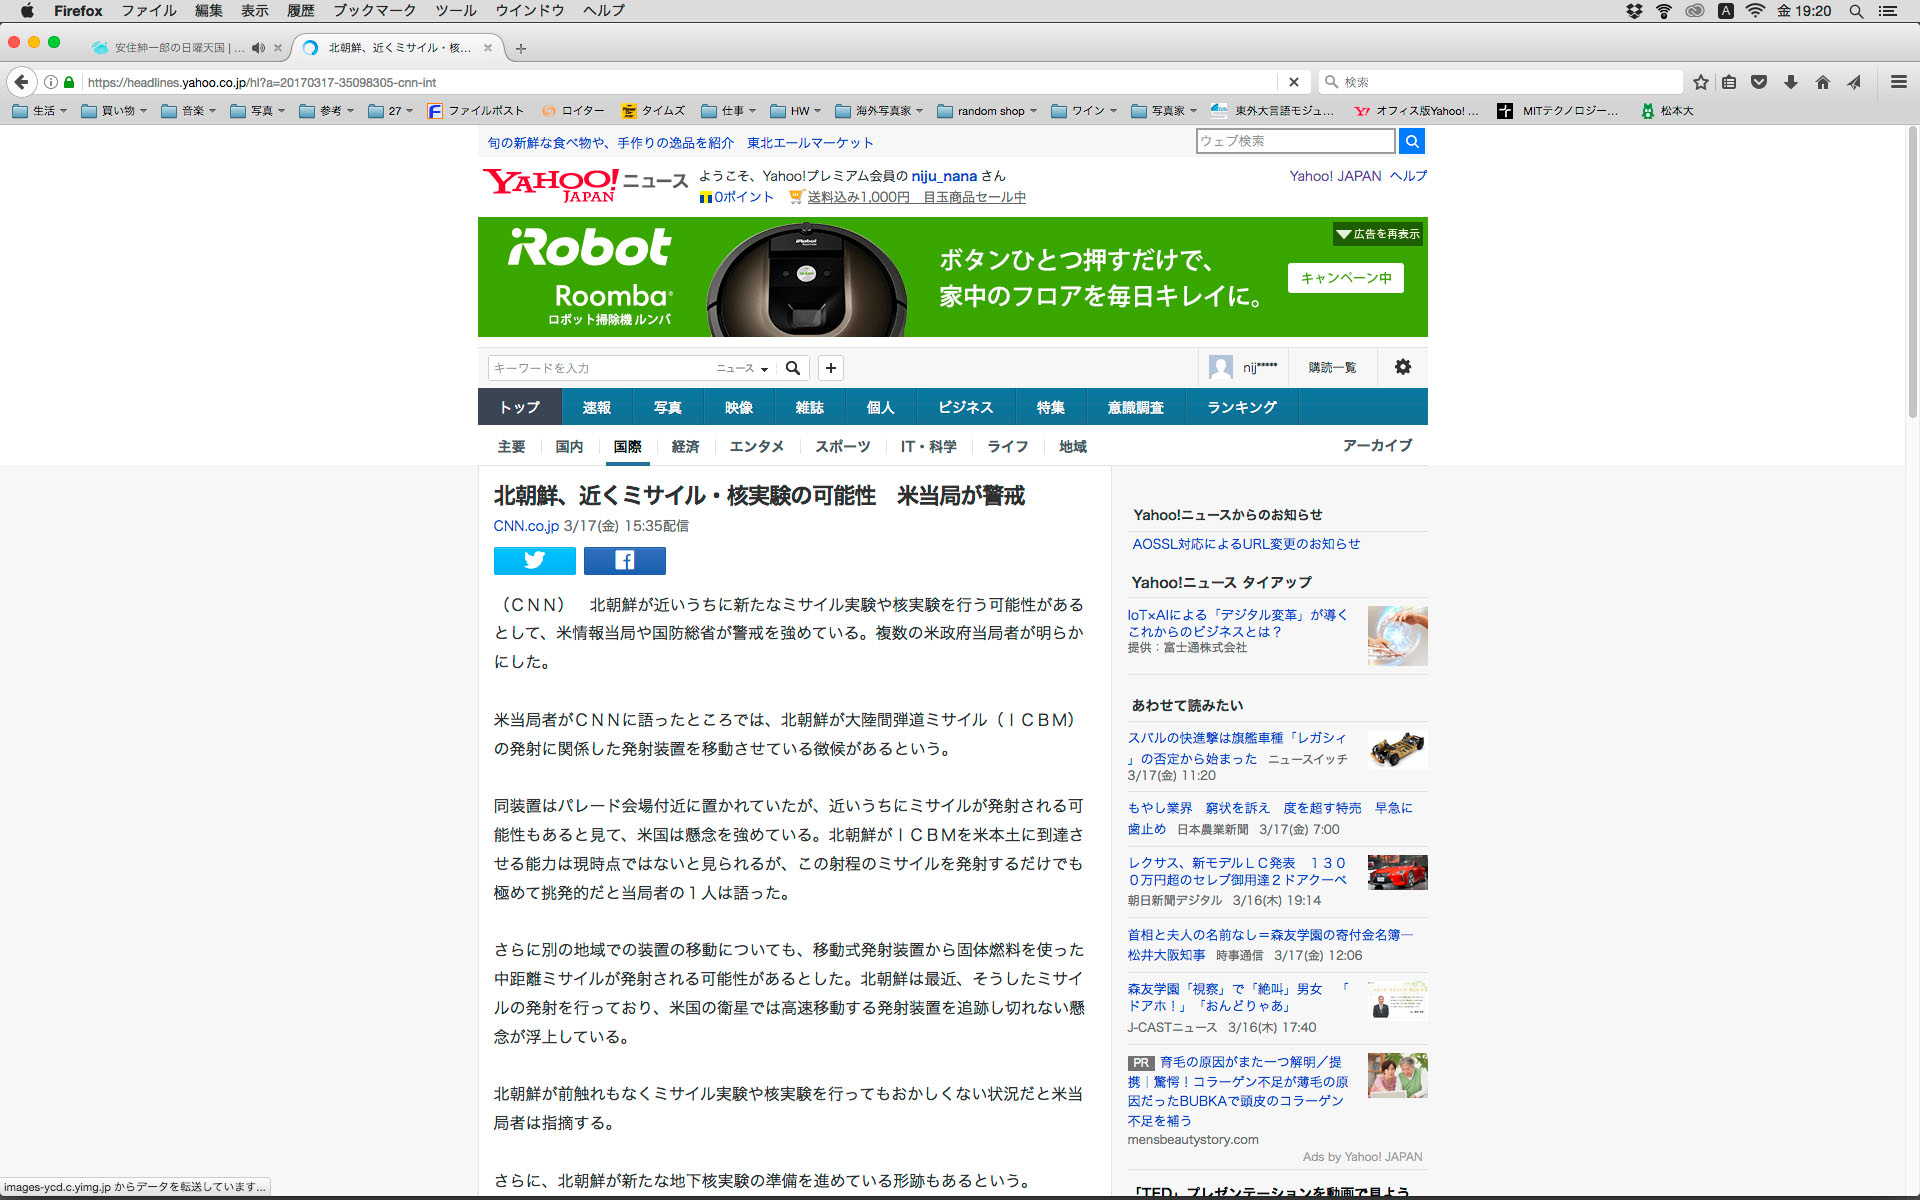Open Firefox hamburger menu
The height and width of the screenshot is (1200, 1920).
1898,82
